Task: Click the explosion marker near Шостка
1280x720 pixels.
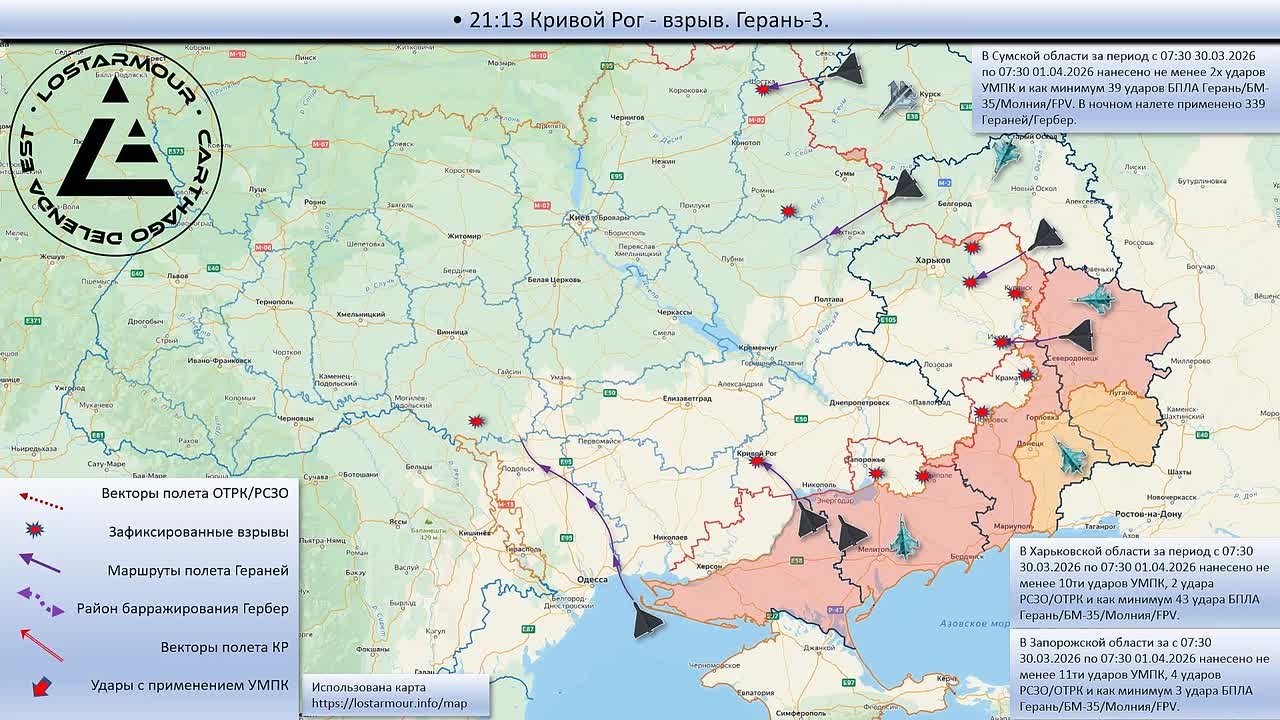Action: click(764, 89)
